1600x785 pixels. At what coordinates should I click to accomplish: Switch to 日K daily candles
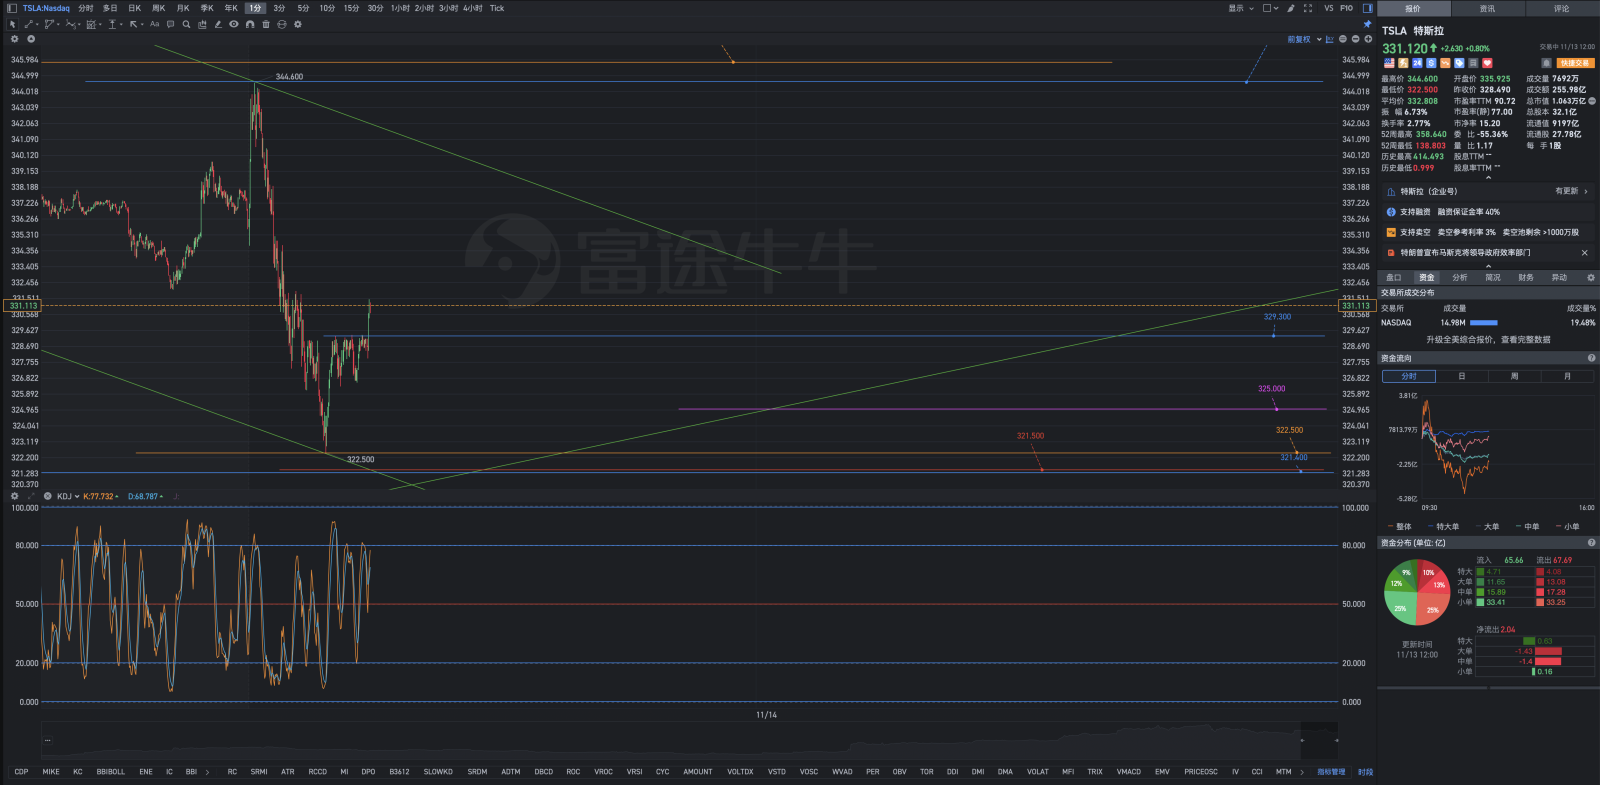pos(135,8)
